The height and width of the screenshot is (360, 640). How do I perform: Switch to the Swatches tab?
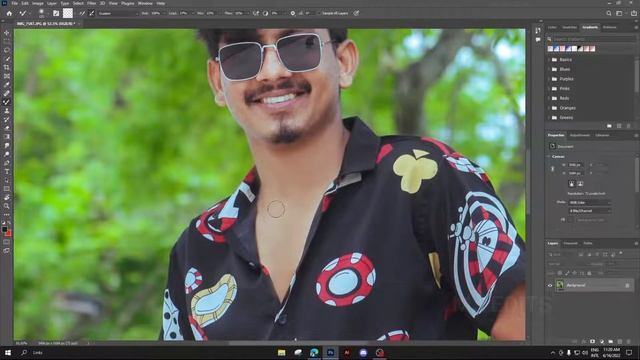[x=569, y=27]
